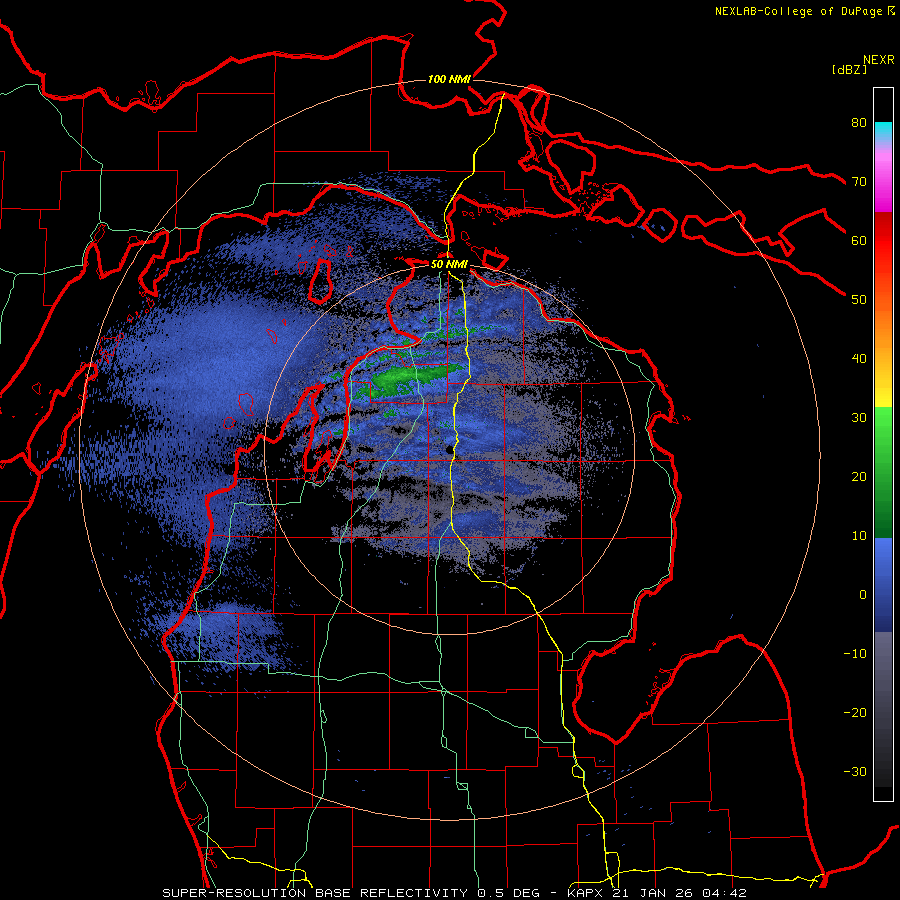
Task: Select the magenta-pink segment of the color bar
Action: click(883, 177)
